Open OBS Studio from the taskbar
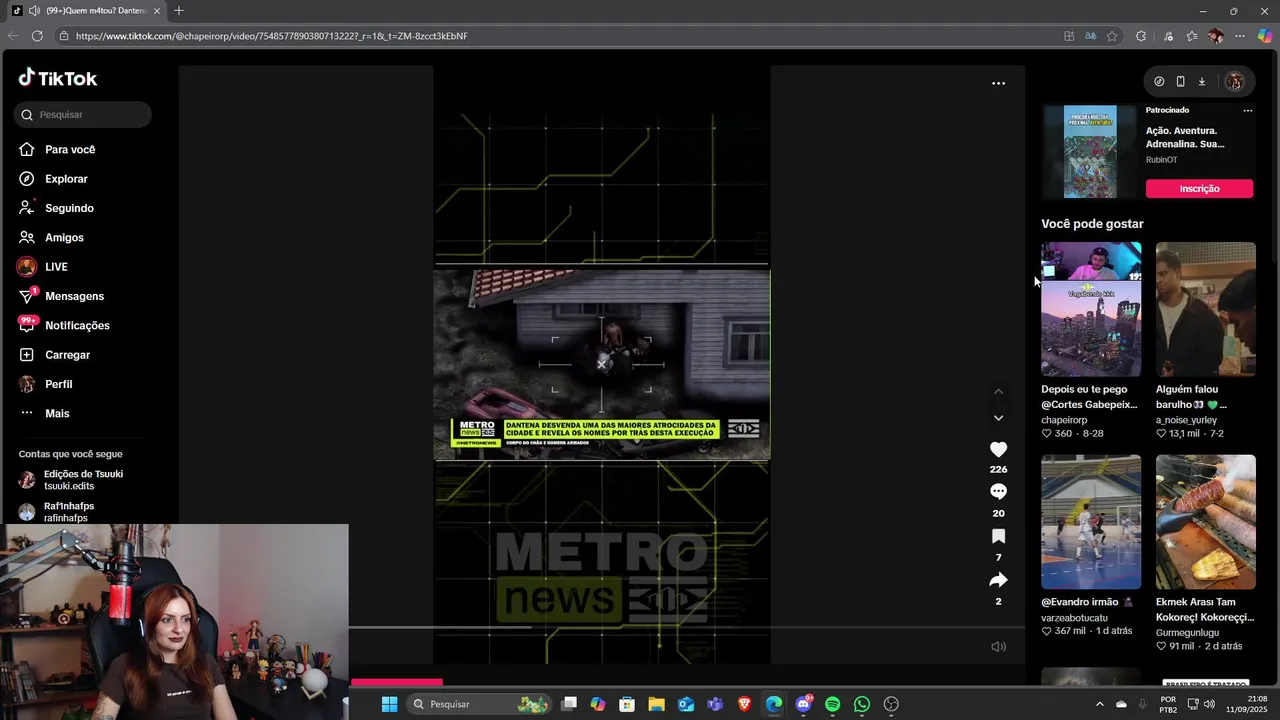The height and width of the screenshot is (720, 1280). (892, 704)
